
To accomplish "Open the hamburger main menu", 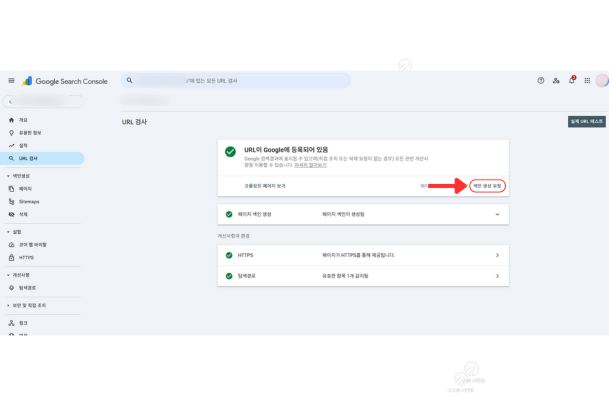I will [x=11, y=81].
